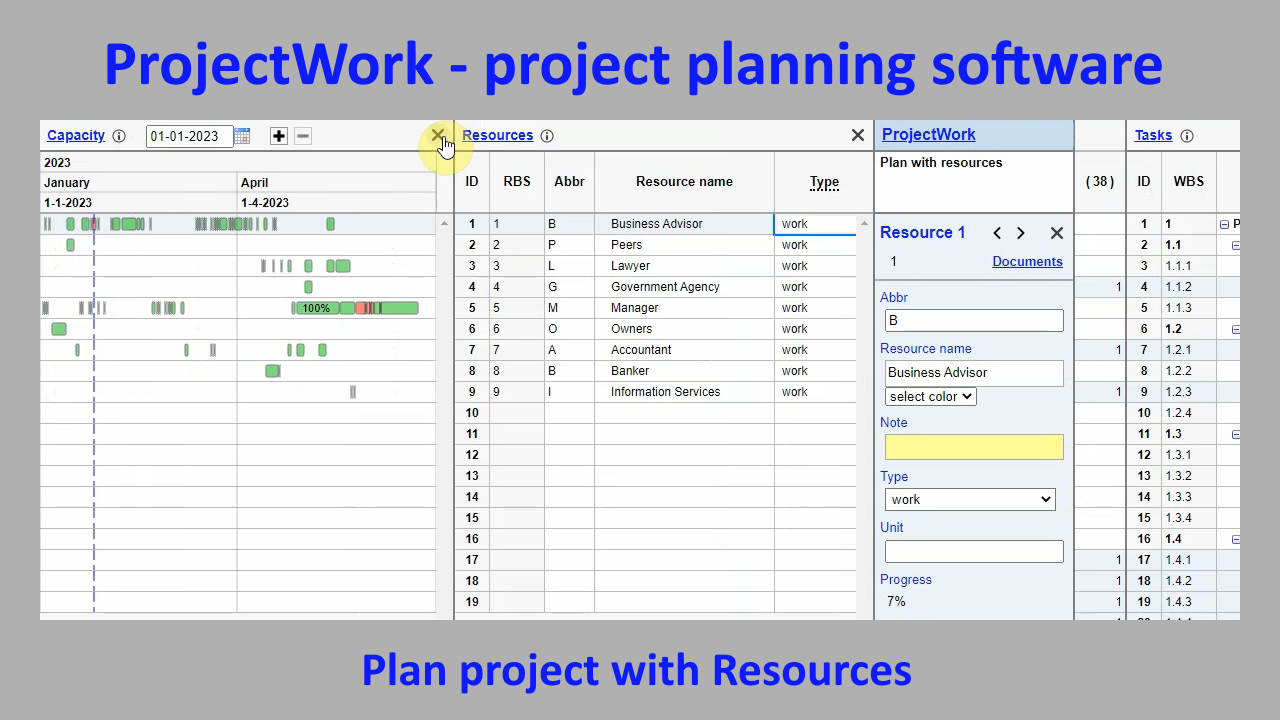Select the Peers resource row
Viewport: 1280px width, 720px height.
click(655, 245)
